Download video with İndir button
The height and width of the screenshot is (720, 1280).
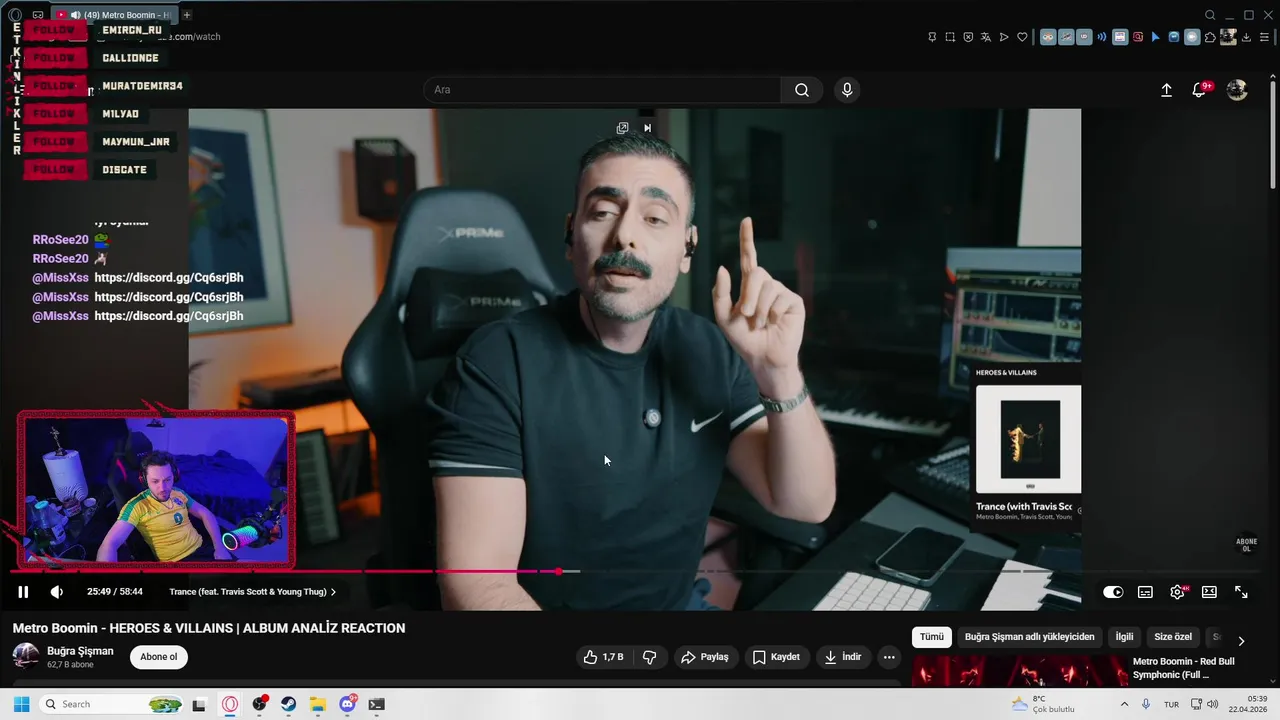842,657
